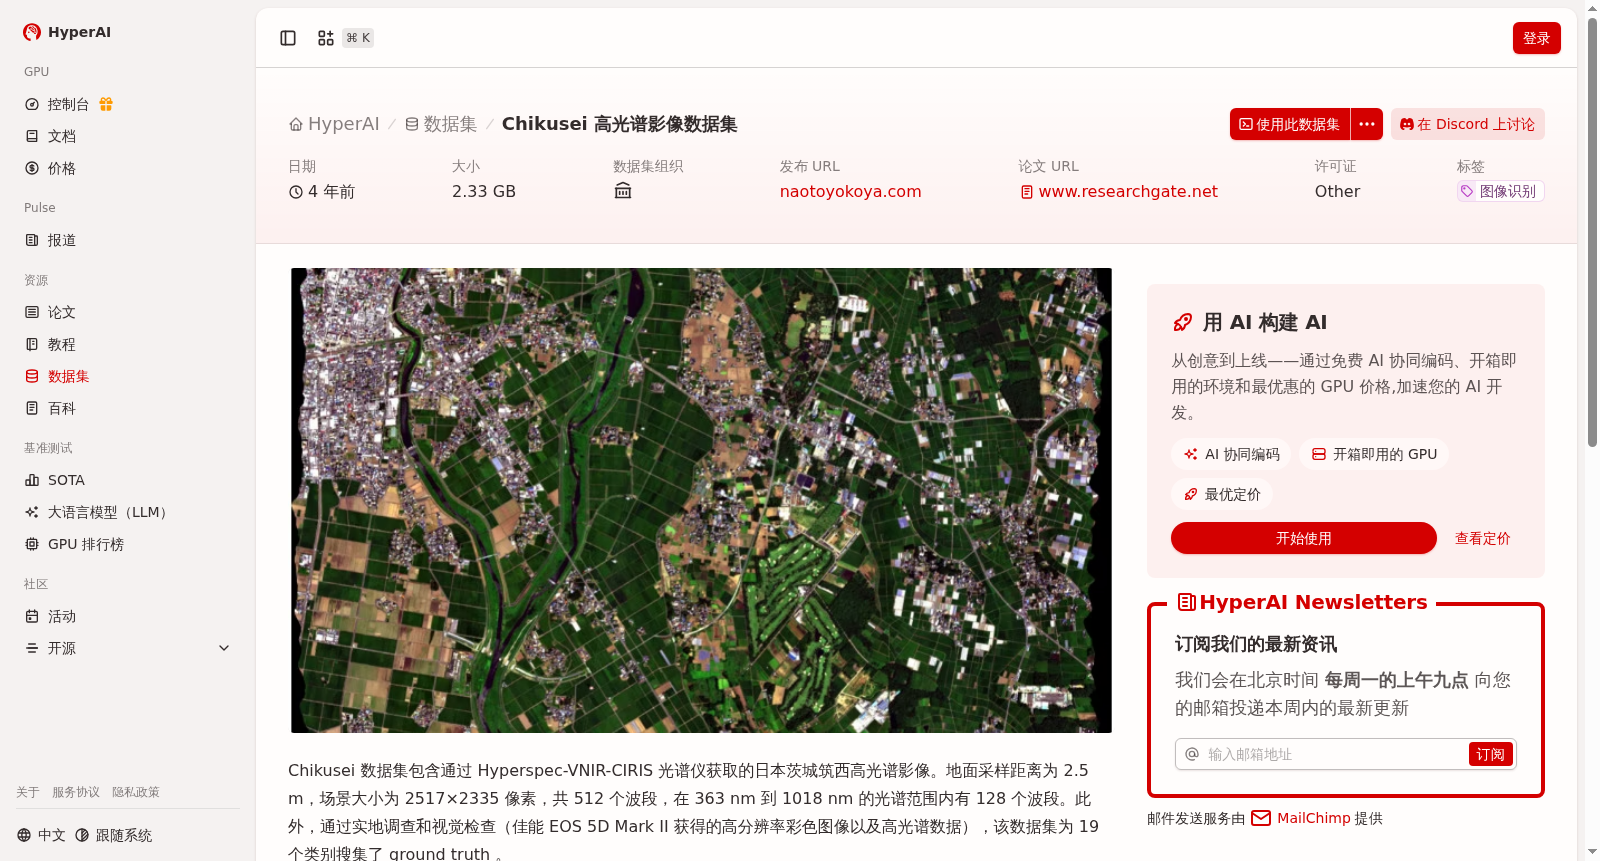Click the rocket icon near 用 AI 构建 AI
Image resolution: width=1600 pixels, height=861 pixels.
click(x=1182, y=322)
